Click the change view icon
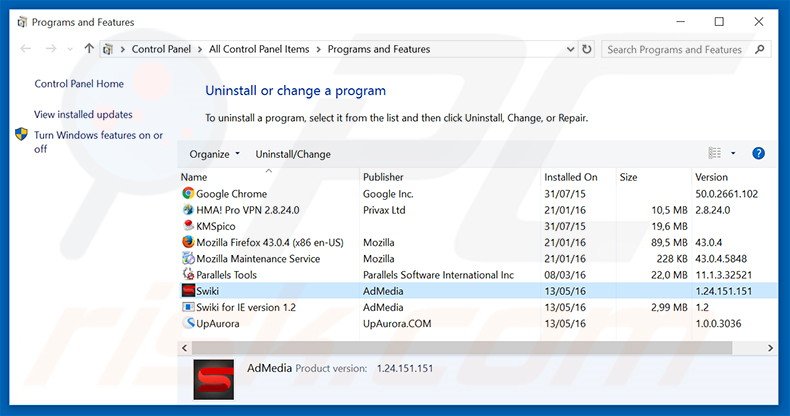 pos(714,153)
